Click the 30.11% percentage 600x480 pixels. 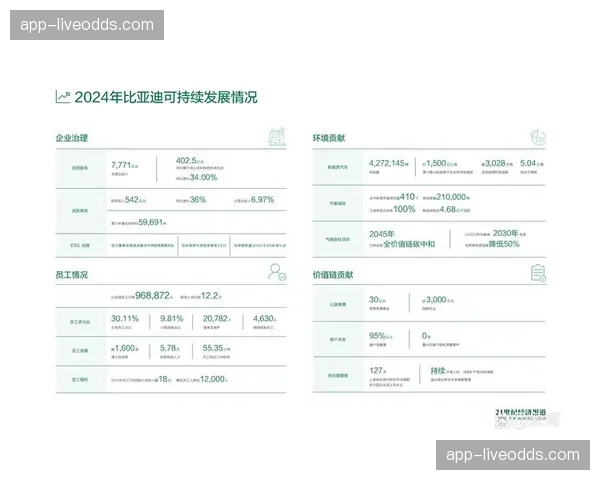point(125,318)
